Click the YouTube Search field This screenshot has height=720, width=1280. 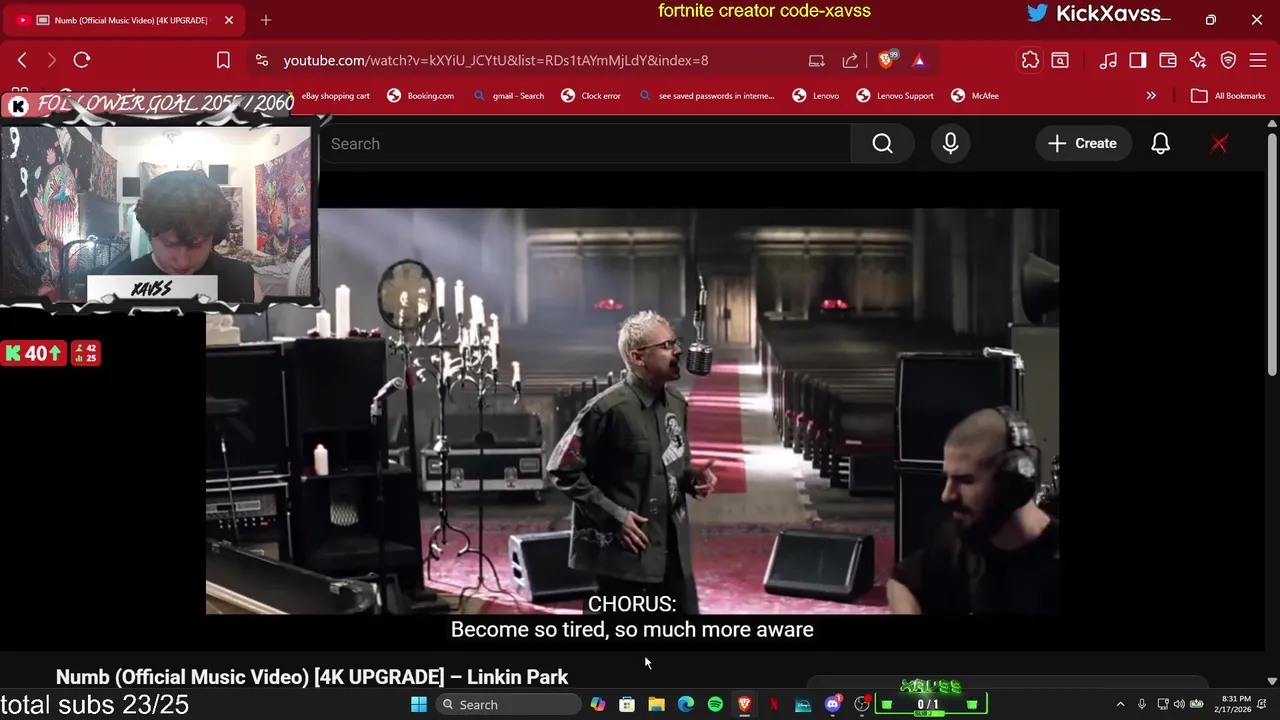click(585, 144)
